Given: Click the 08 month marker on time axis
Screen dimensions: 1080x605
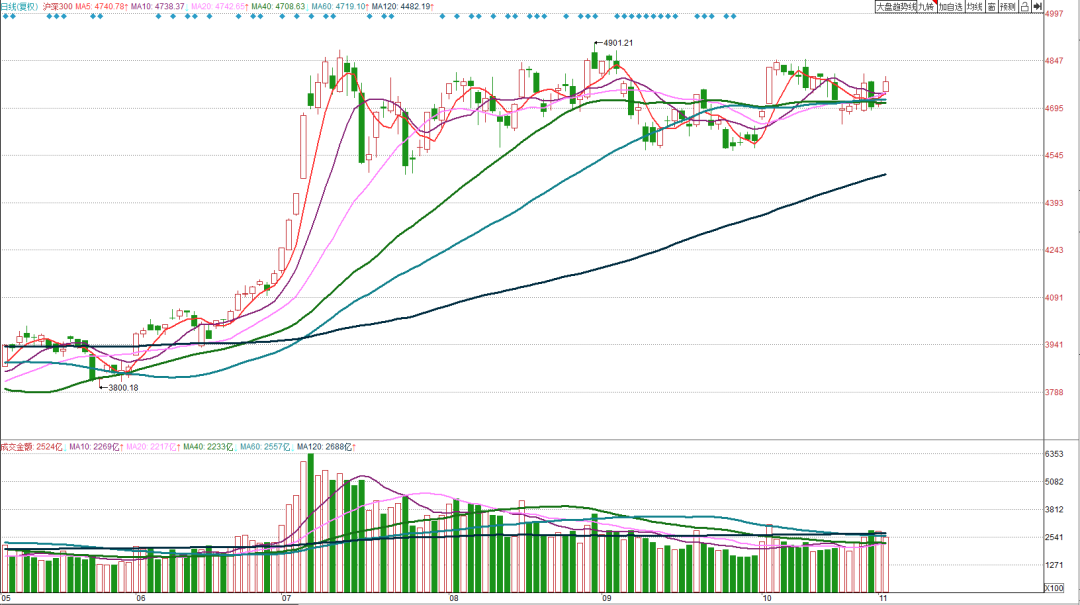Looking at the screenshot, I should point(454,598).
